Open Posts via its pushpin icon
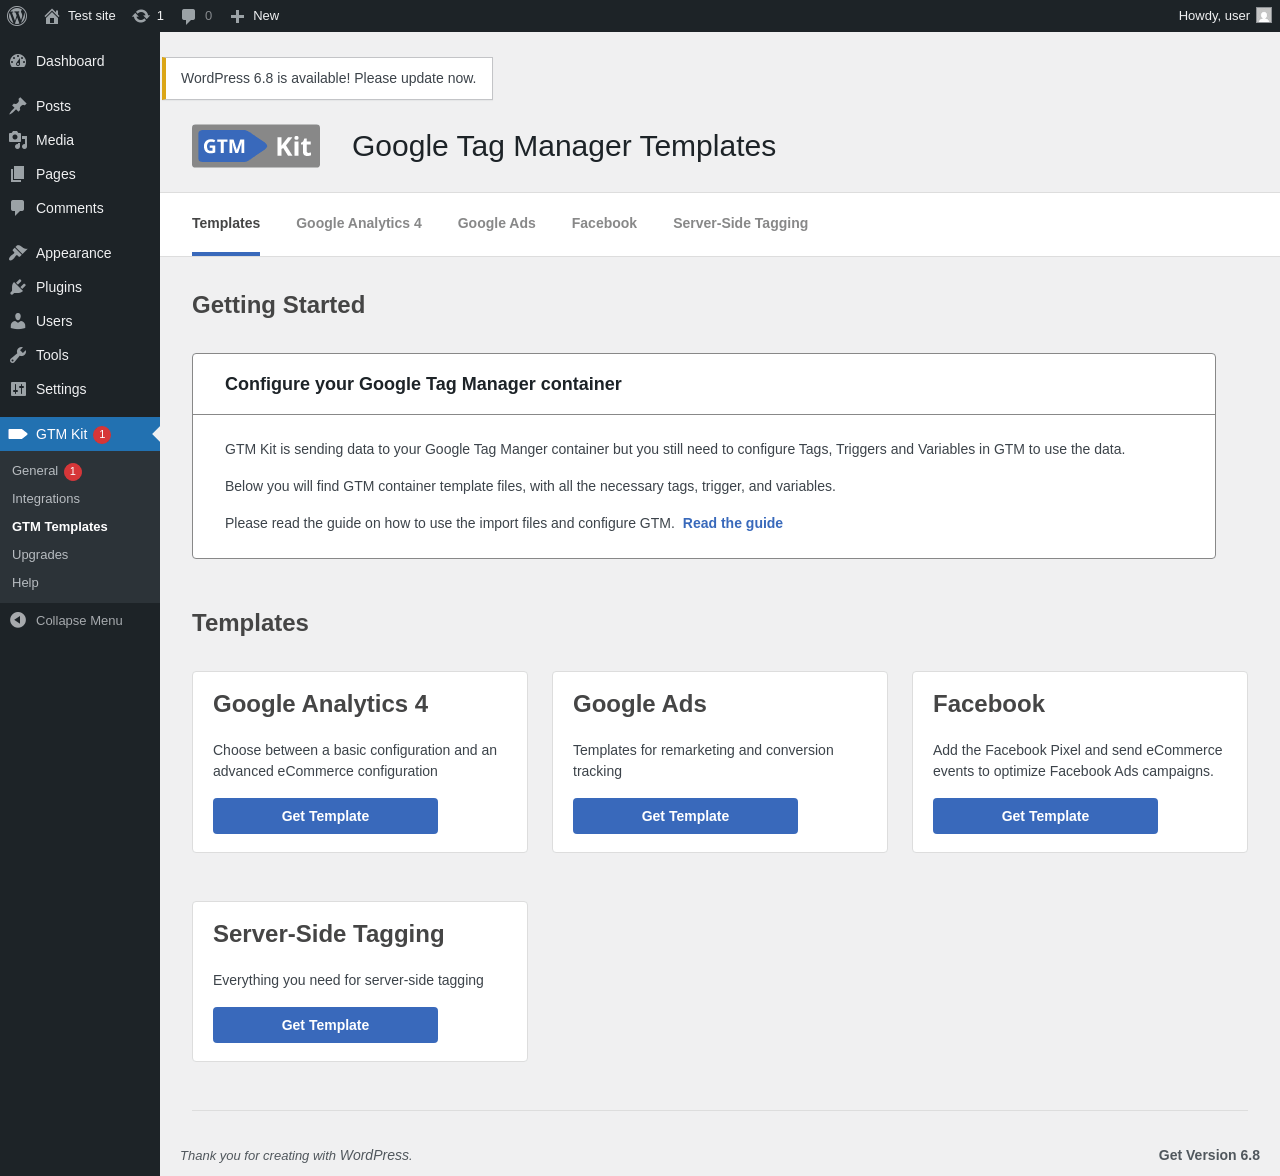The width and height of the screenshot is (1280, 1176). pos(18,106)
